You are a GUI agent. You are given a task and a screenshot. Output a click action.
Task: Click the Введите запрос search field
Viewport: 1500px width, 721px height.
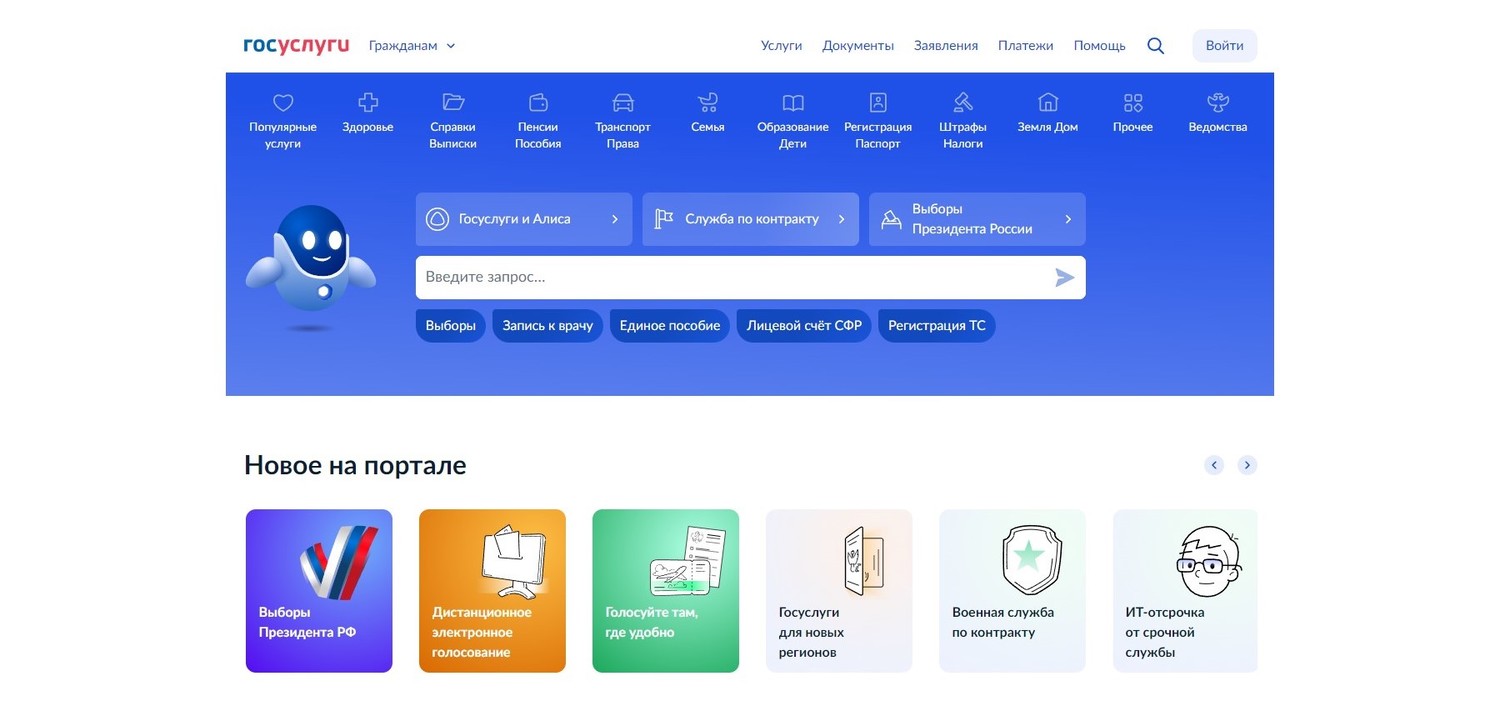click(750, 278)
